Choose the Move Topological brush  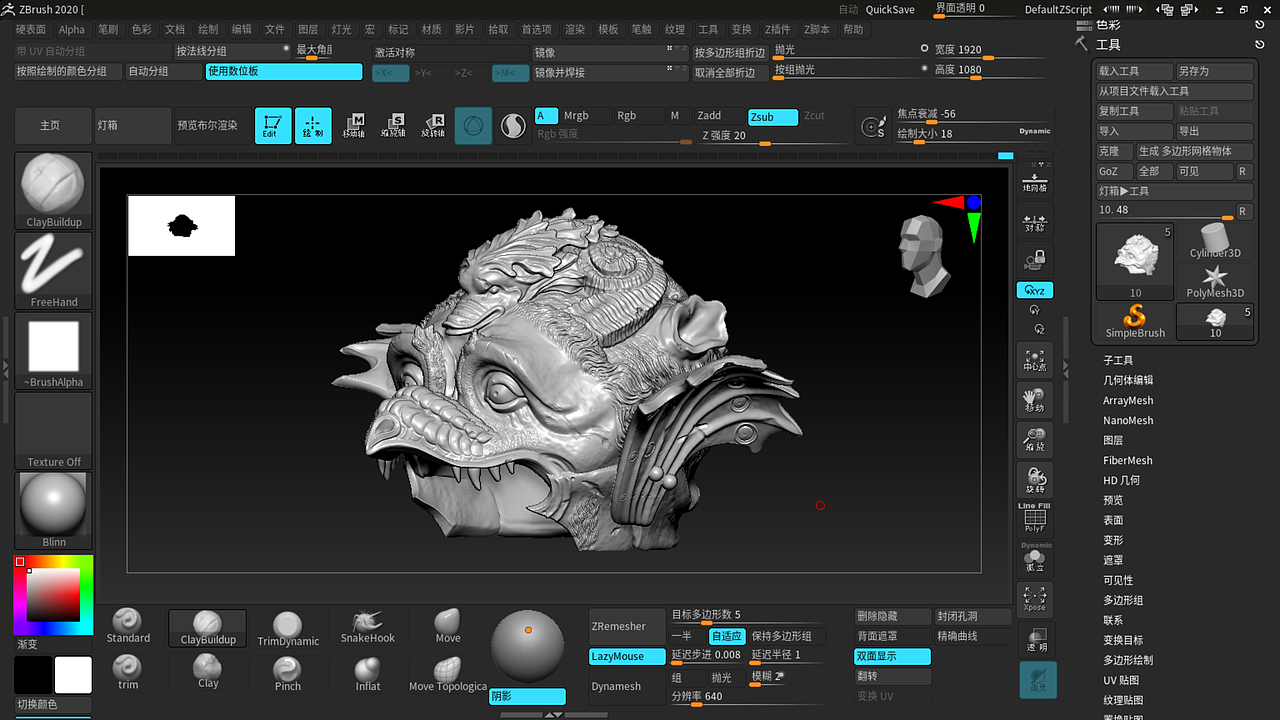(x=448, y=673)
